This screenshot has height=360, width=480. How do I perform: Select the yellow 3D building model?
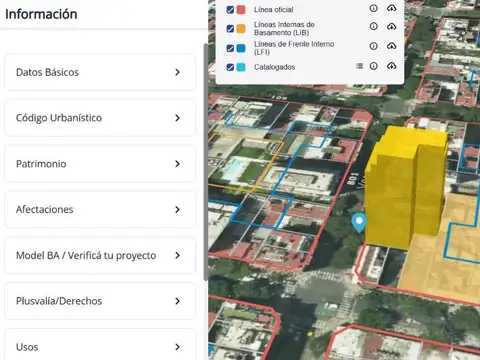(x=405, y=187)
